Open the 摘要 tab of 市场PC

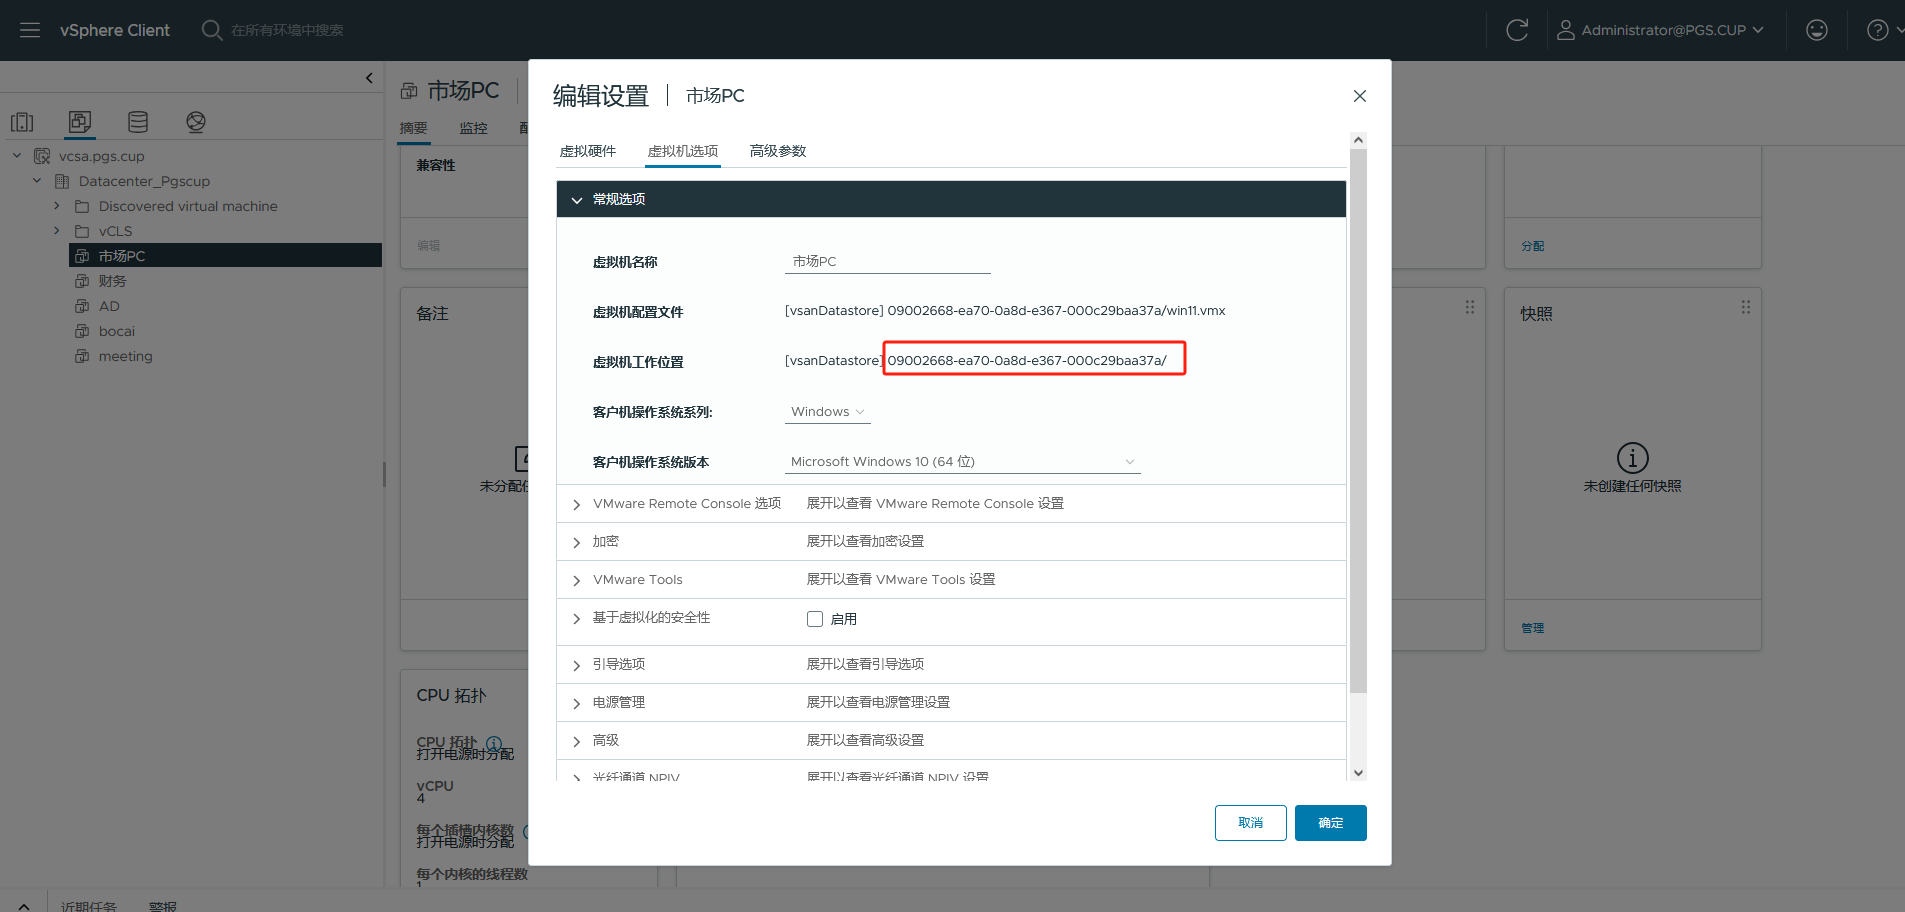click(413, 128)
